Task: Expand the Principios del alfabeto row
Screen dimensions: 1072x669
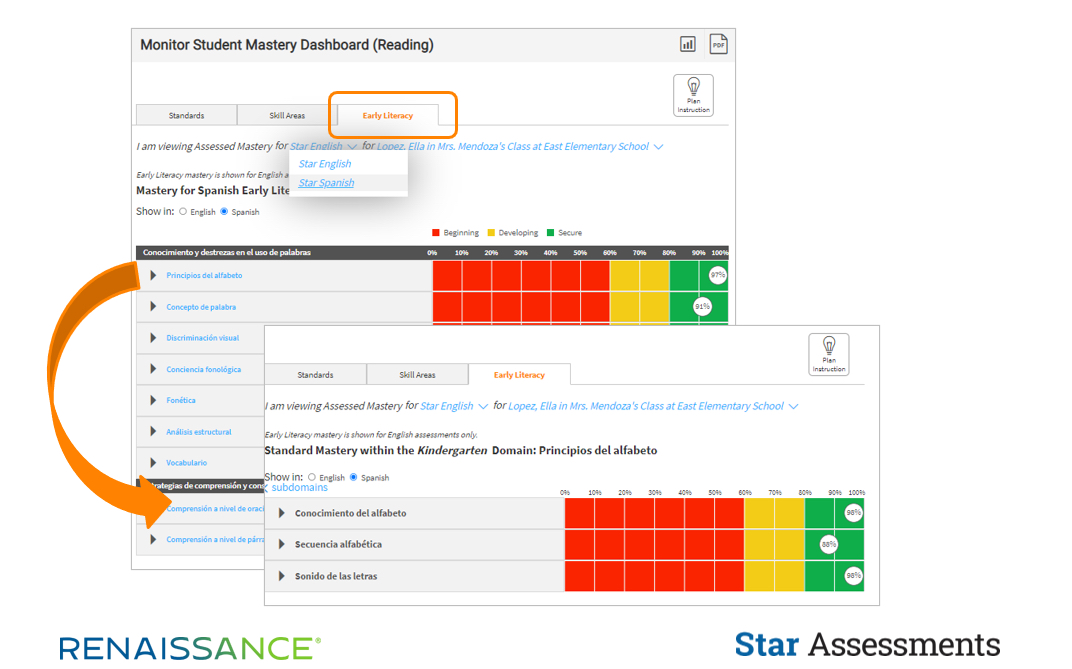Action: point(153,275)
